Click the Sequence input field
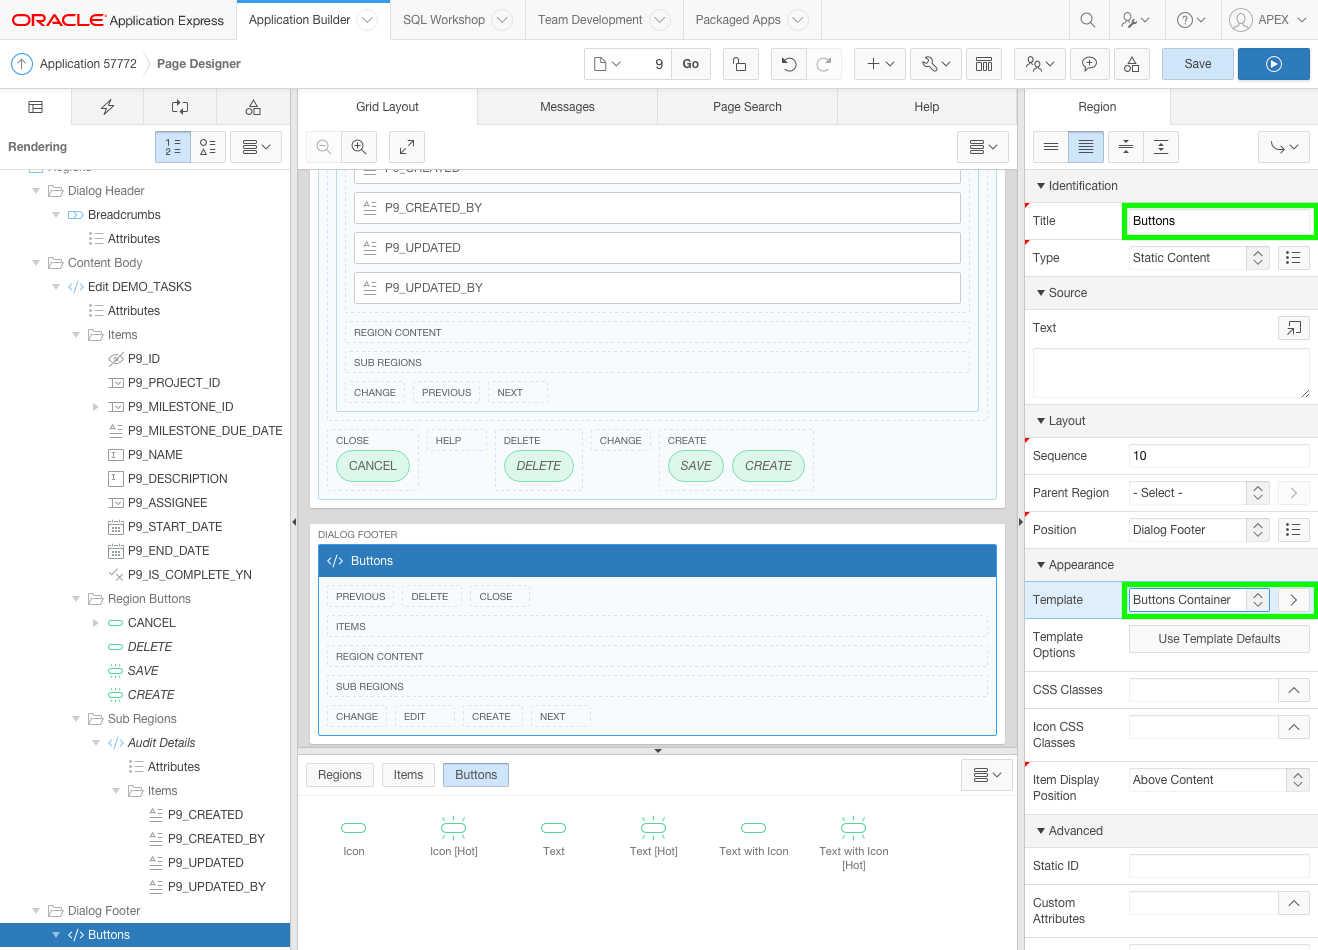 tap(1218, 456)
